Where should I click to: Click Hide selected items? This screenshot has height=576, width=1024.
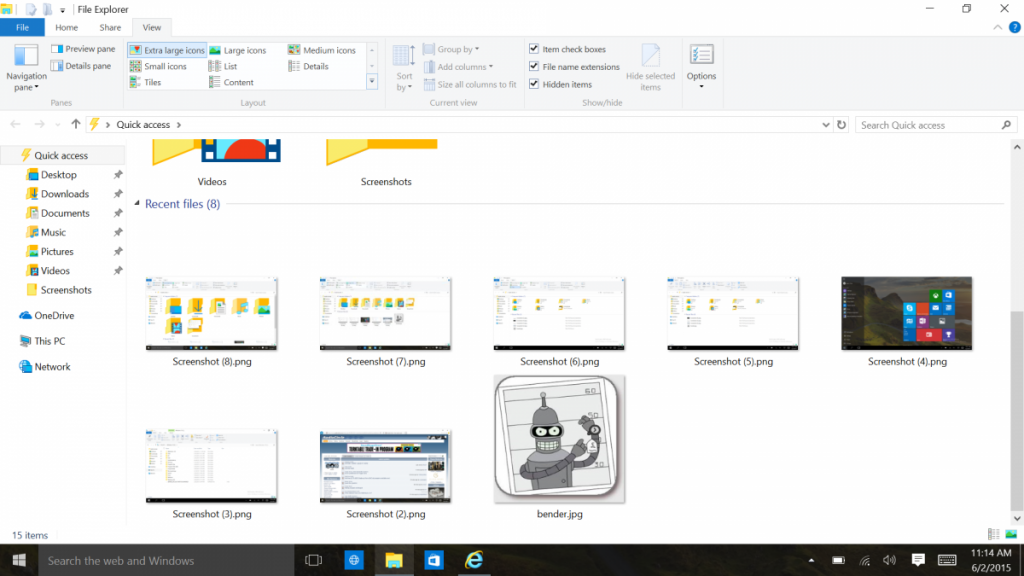pyautogui.click(x=650, y=68)
